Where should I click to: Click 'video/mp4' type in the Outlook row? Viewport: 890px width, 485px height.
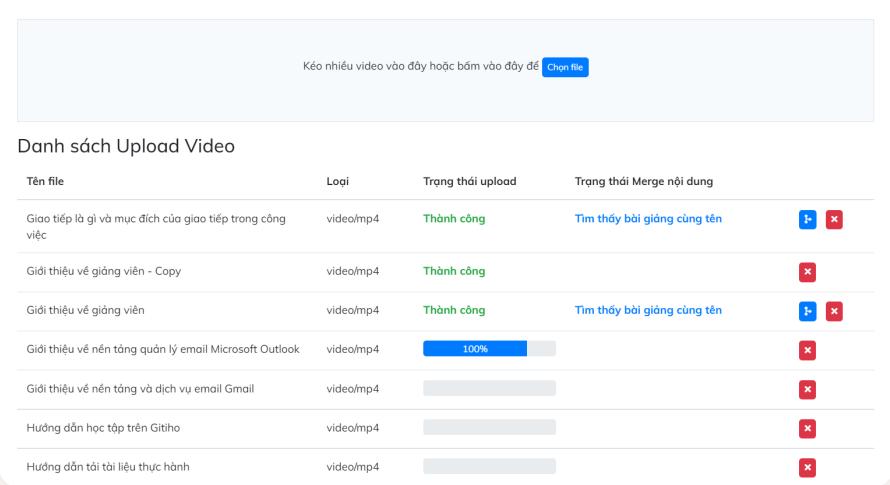(x=352, y=349)
